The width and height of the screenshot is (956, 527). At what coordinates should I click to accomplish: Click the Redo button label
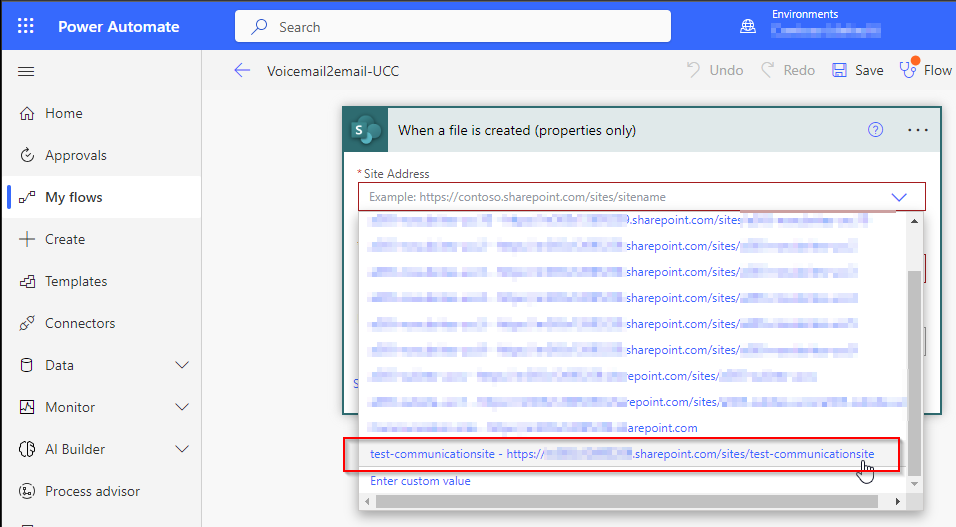point(799,71)
